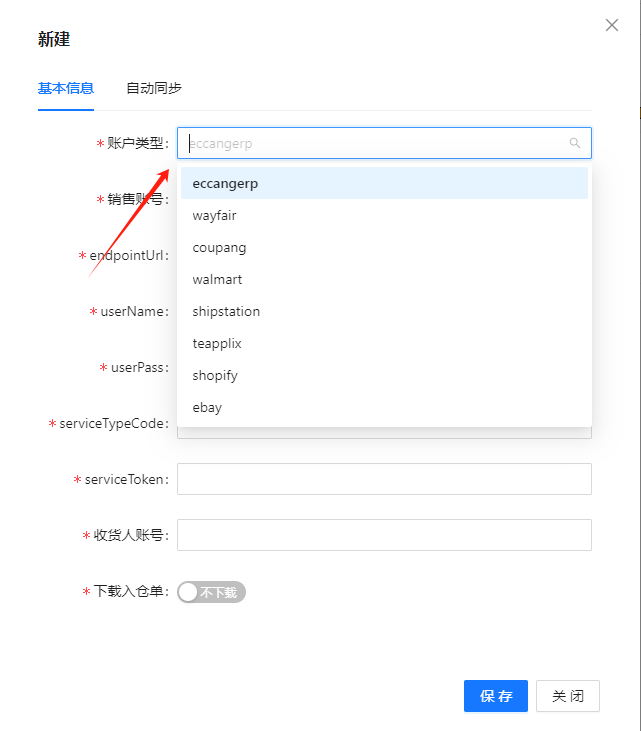The width and height of the screenshot is (641, 731).
Task: Pick shopify from the dropdown
Action: (x=384, y=375)
